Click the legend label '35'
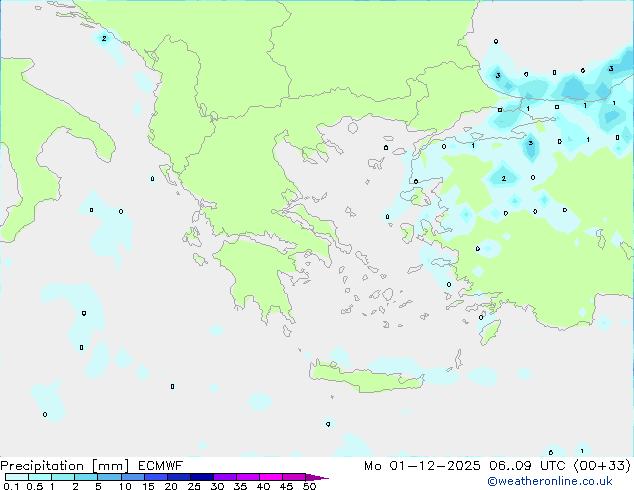 coord(240,486)
